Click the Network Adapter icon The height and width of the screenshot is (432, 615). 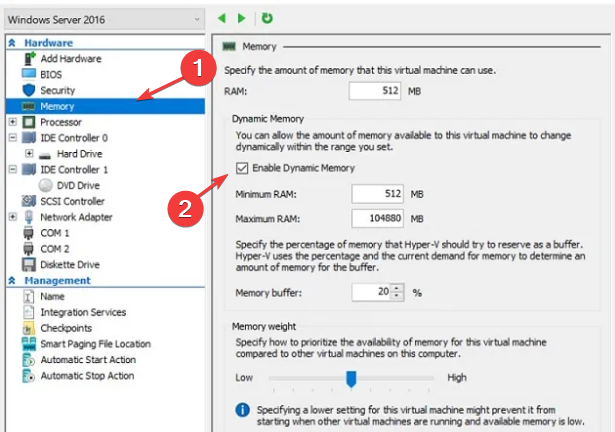pyautogui.click(x=29, y=217)
